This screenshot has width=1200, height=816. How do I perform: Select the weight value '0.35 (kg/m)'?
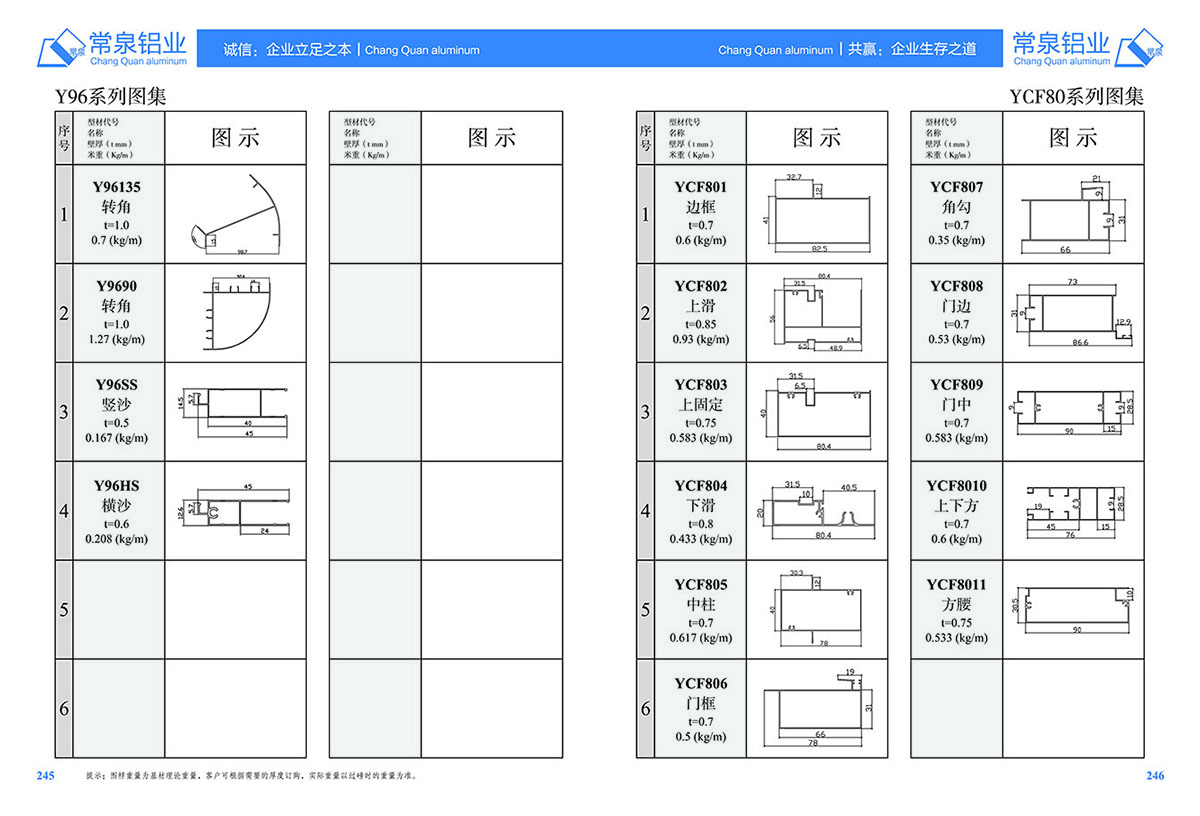coord(957,240)
